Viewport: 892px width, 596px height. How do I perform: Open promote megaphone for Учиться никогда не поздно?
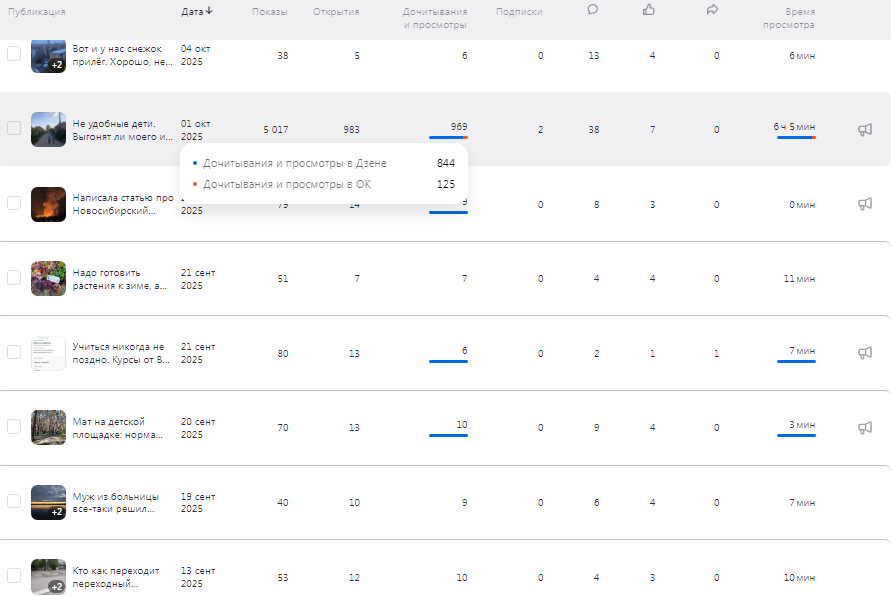point(865,353)
